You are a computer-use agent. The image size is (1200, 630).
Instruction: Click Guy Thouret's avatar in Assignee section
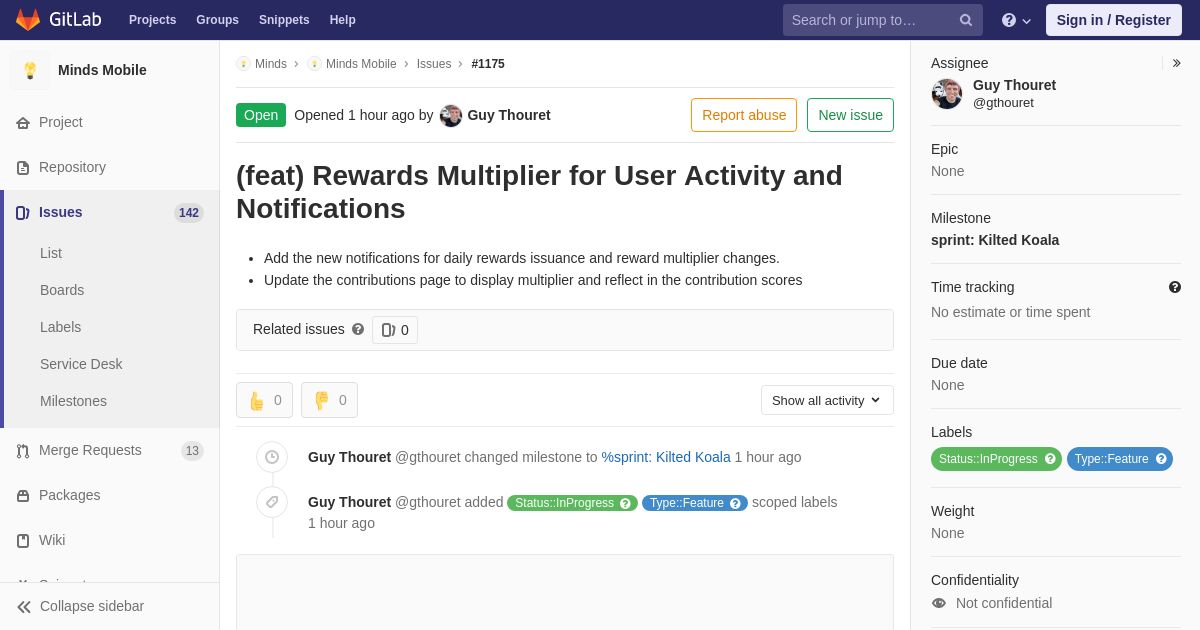click(x=947, y=94)
